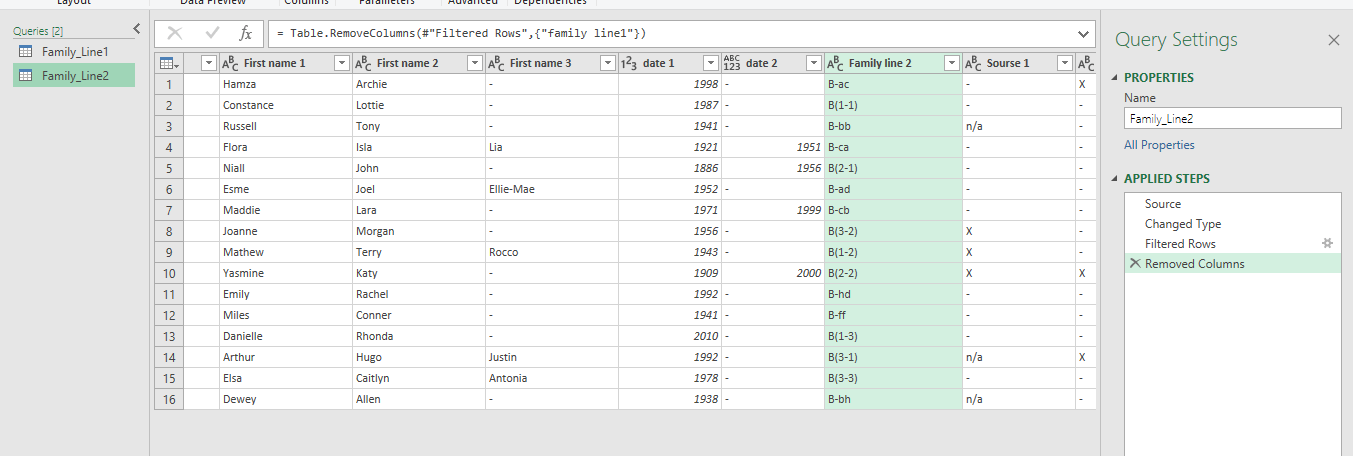This screenshot has height=456, width=1353.
Task: Click the cell containing Niall
Action: click(286, 168)
